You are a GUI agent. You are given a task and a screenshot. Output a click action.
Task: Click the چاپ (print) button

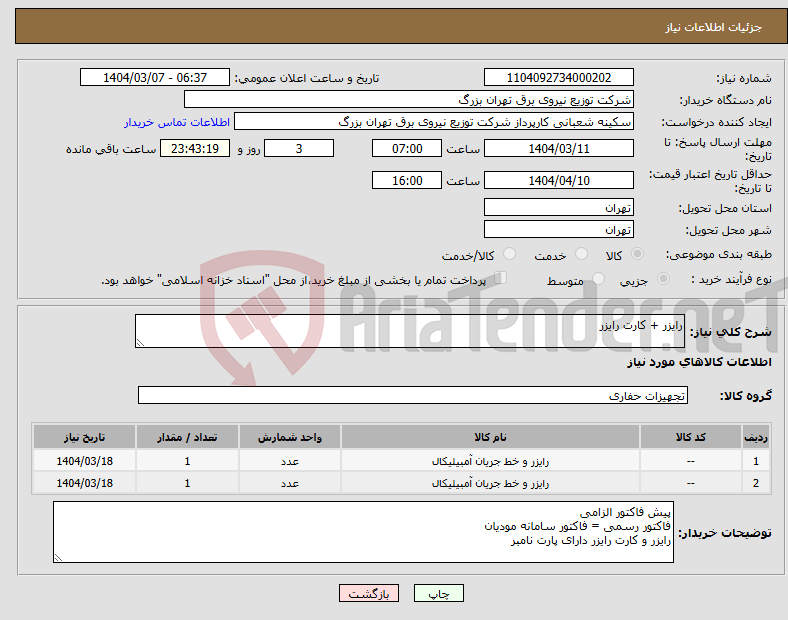click(438, 593)
